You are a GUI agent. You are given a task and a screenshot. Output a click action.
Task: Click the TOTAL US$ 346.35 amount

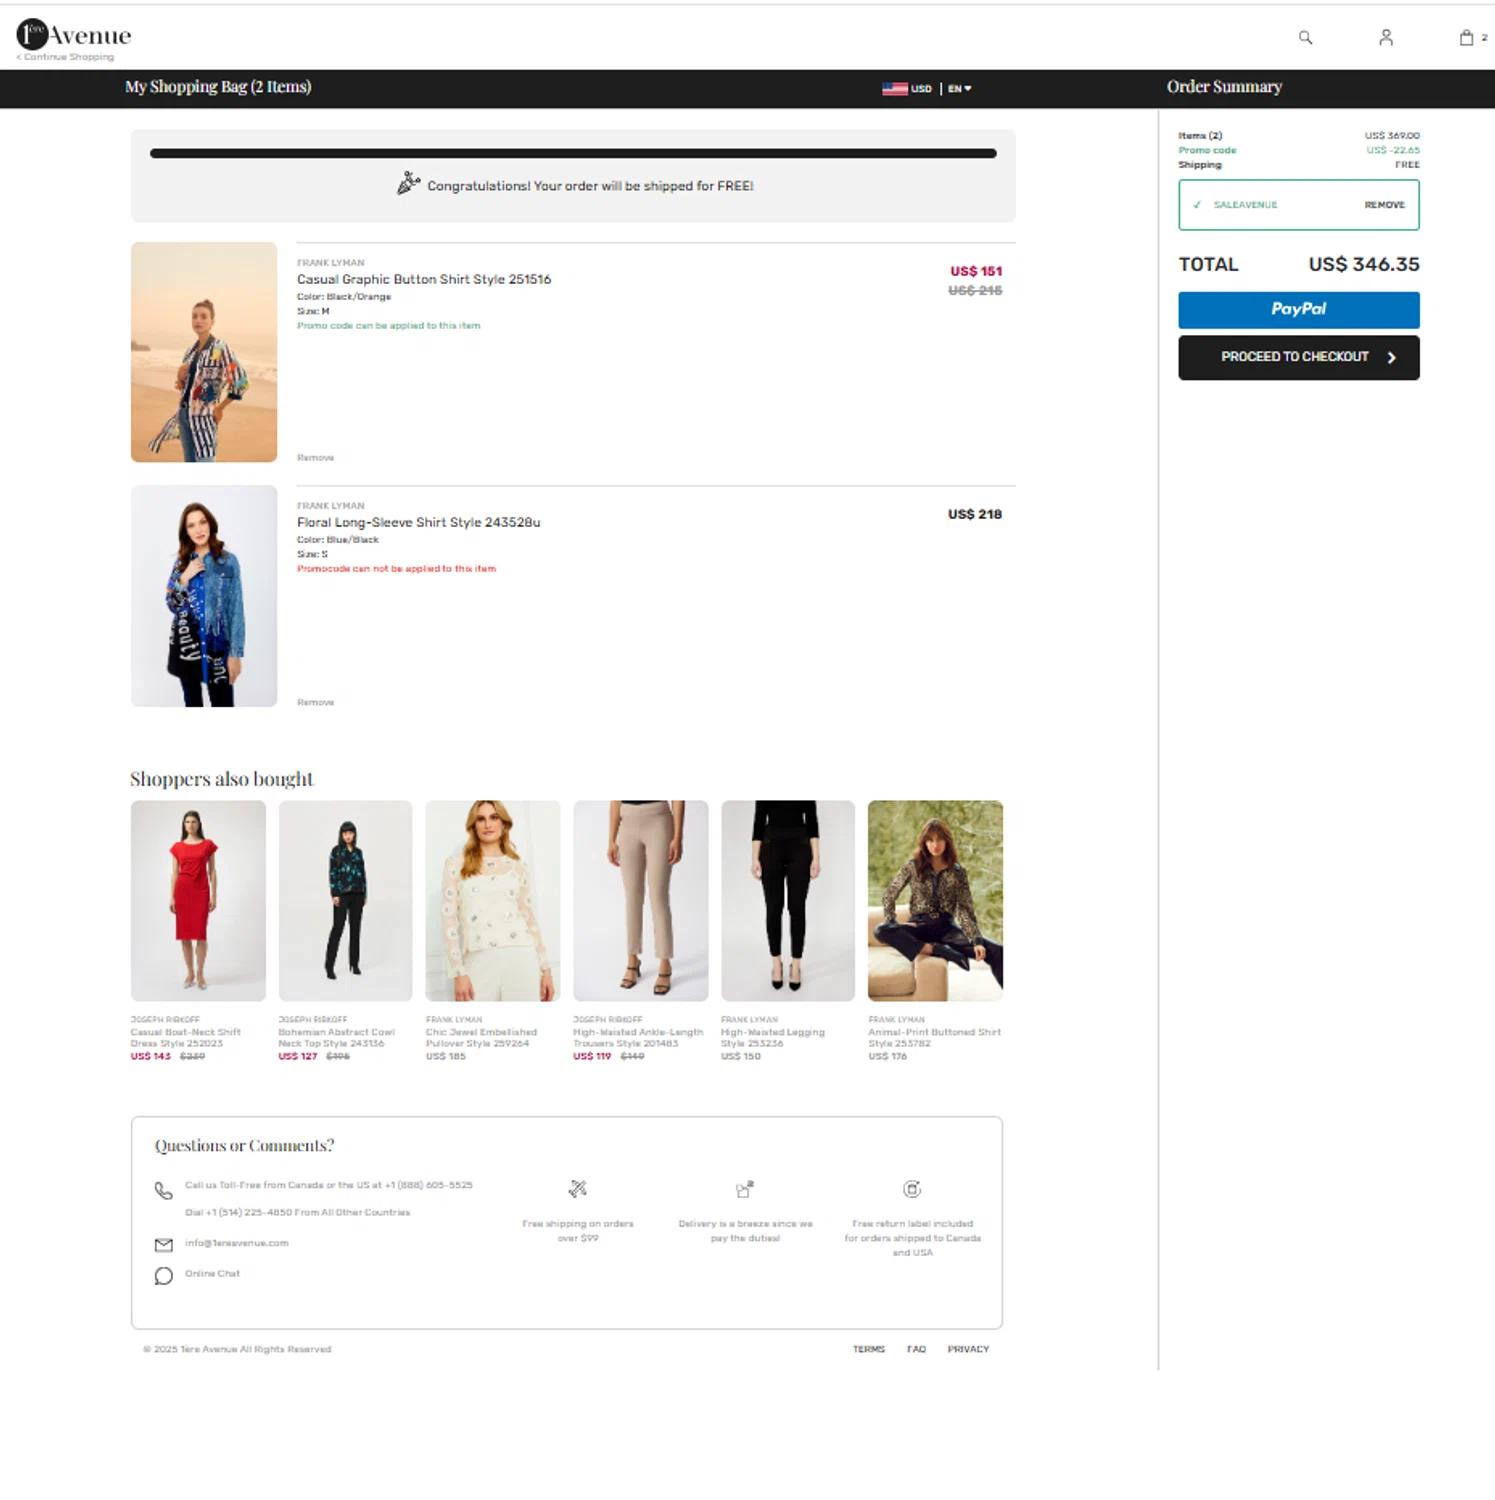tap(1364, 264)
